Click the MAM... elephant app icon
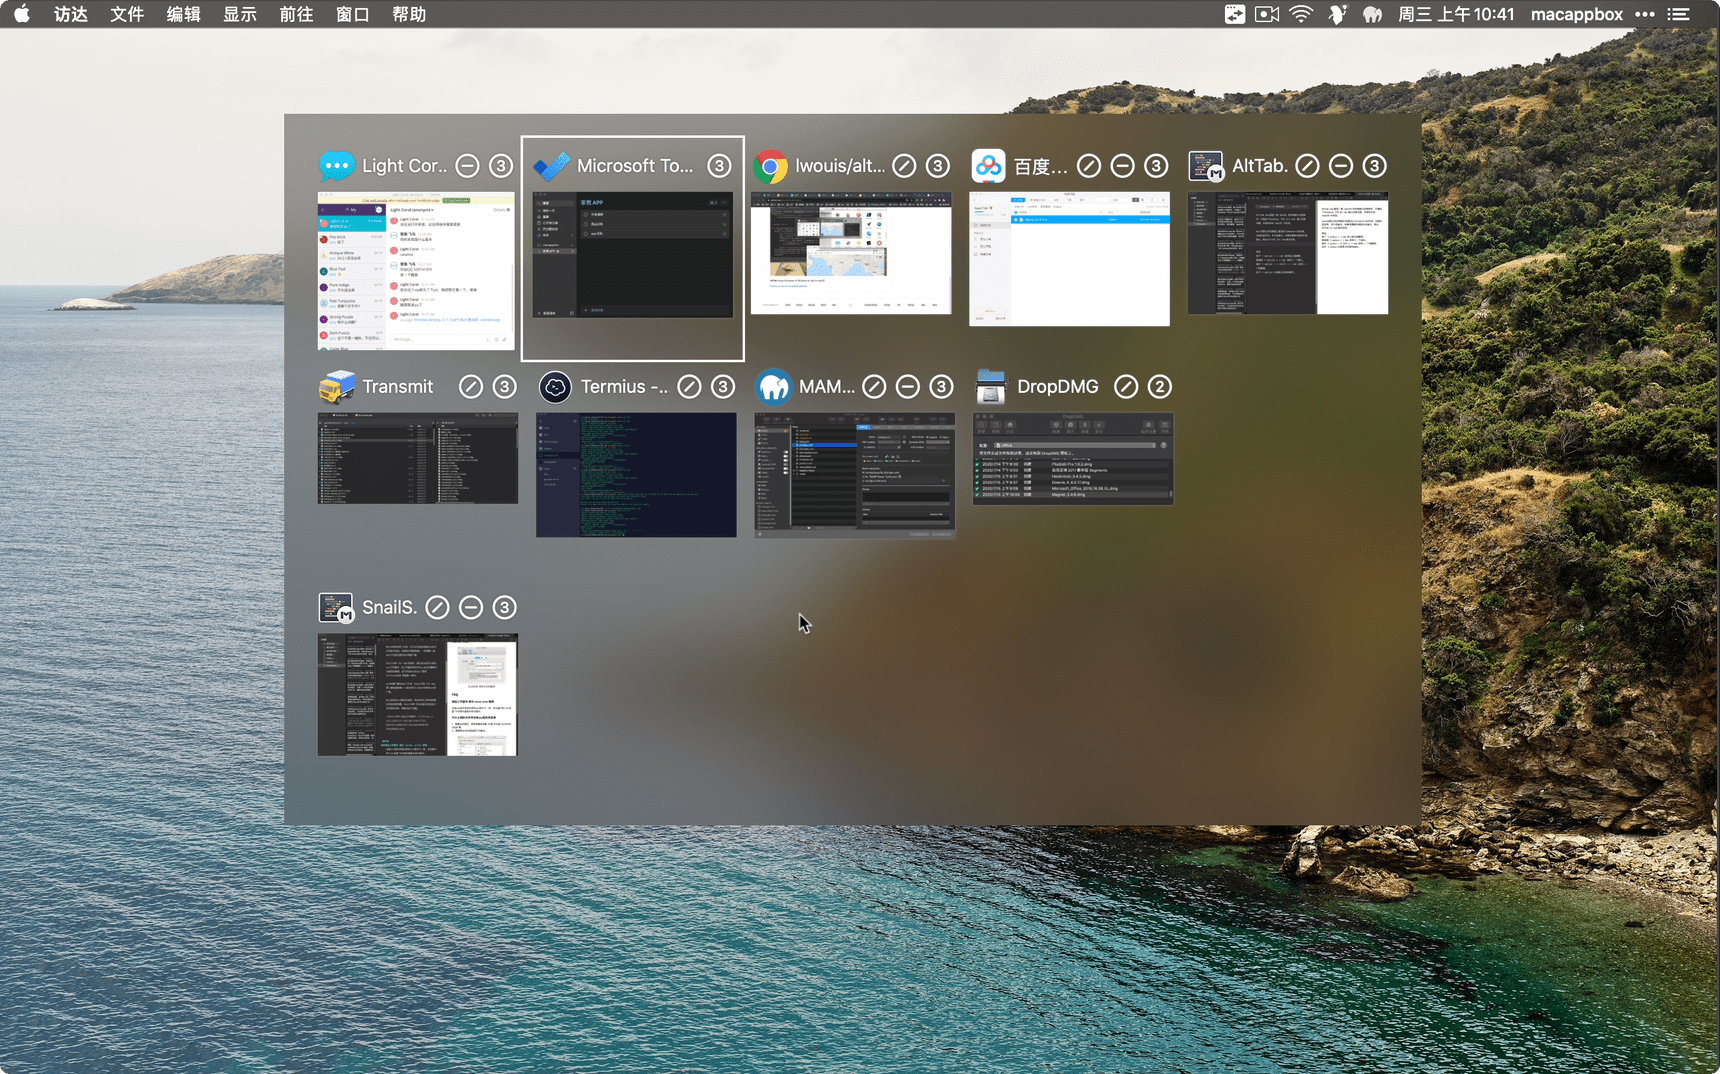Viewport: 1720px width, 1074px height. (774, 387)
